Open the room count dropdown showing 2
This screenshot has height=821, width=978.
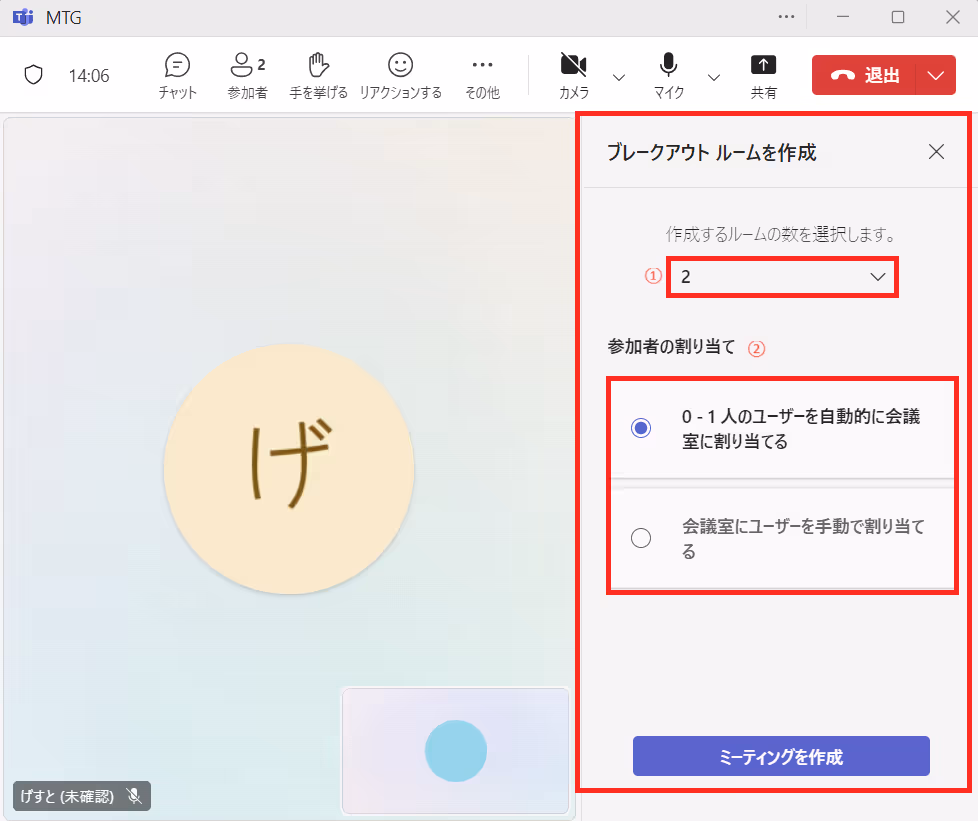782,277
